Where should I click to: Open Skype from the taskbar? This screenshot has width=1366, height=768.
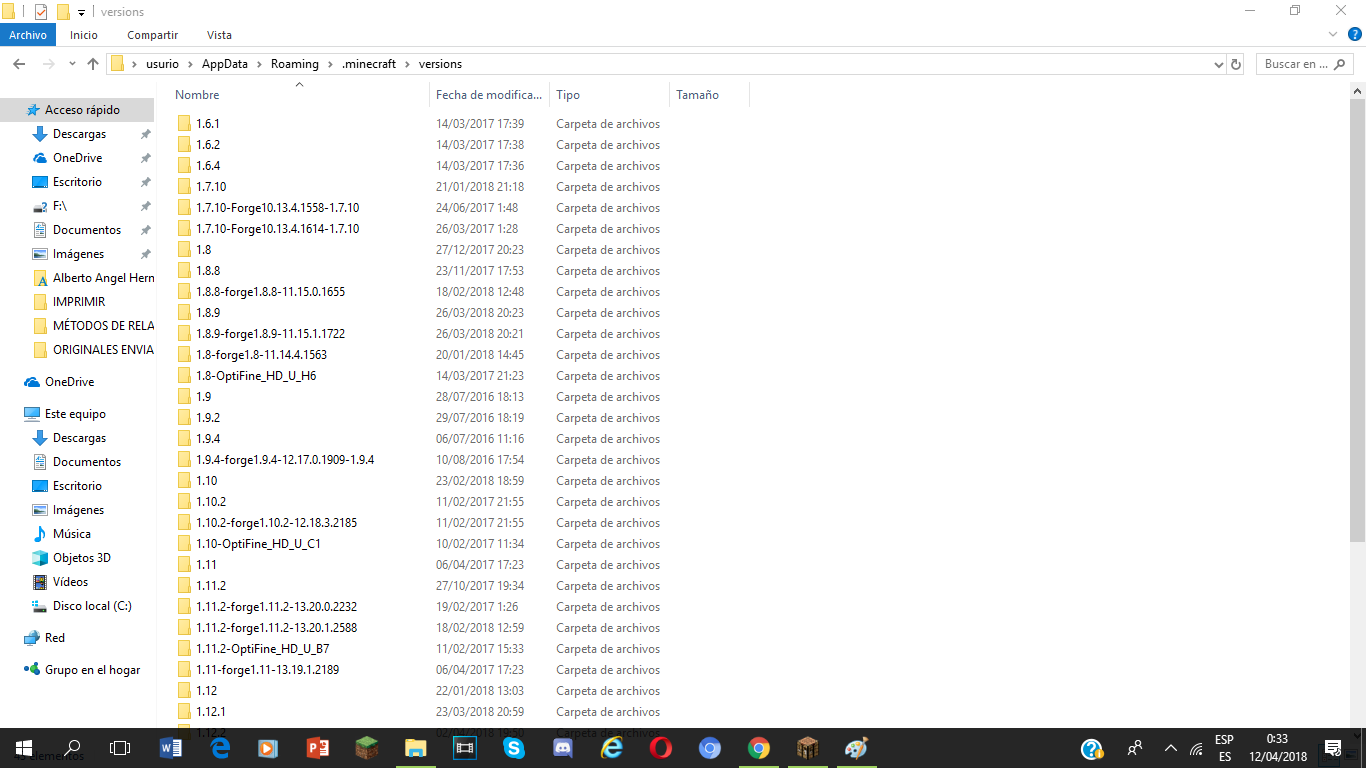coord(514,748)
